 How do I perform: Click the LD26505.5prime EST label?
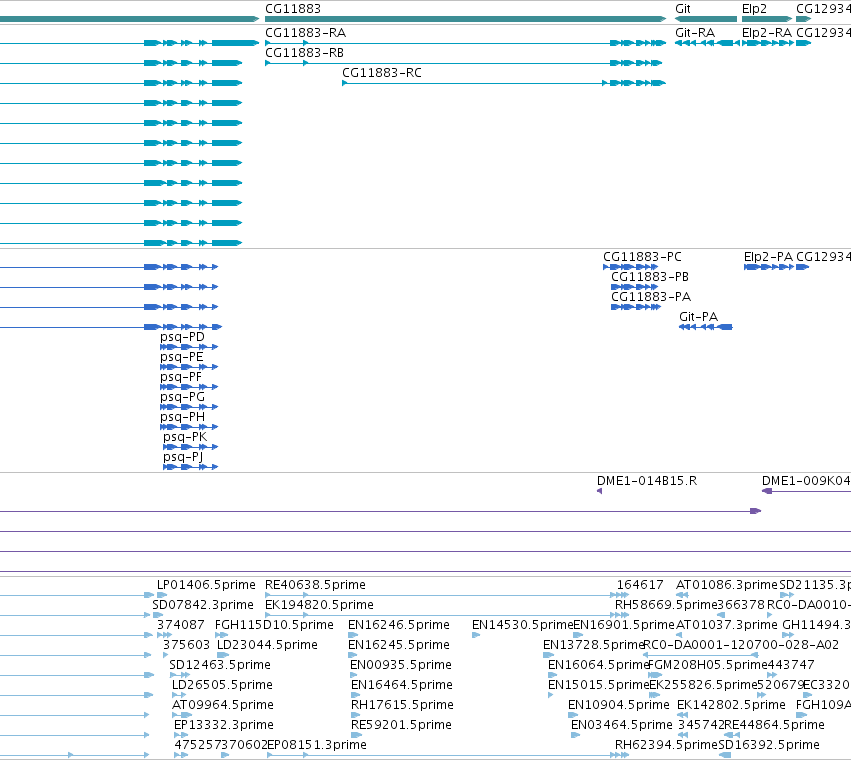[222, 685]
